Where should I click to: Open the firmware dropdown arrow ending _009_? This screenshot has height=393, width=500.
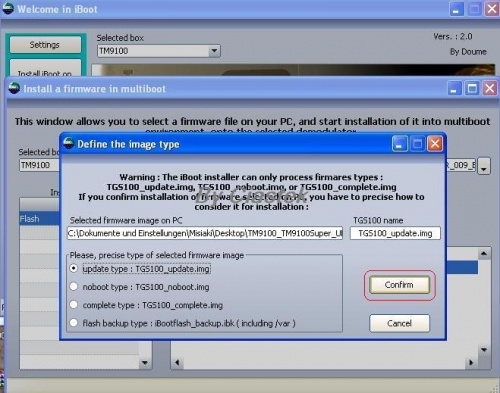coord(484,166)
